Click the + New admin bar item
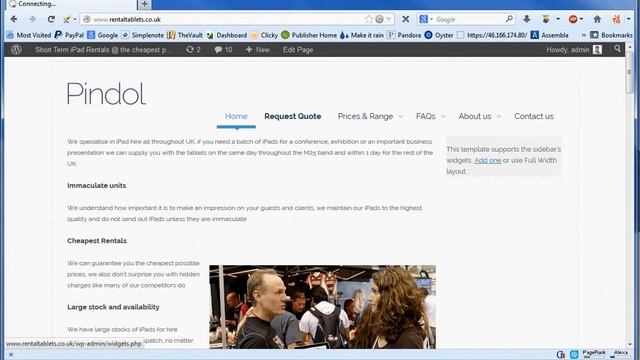This screenshot has width=640, height=360. click(x=258, y=50)
